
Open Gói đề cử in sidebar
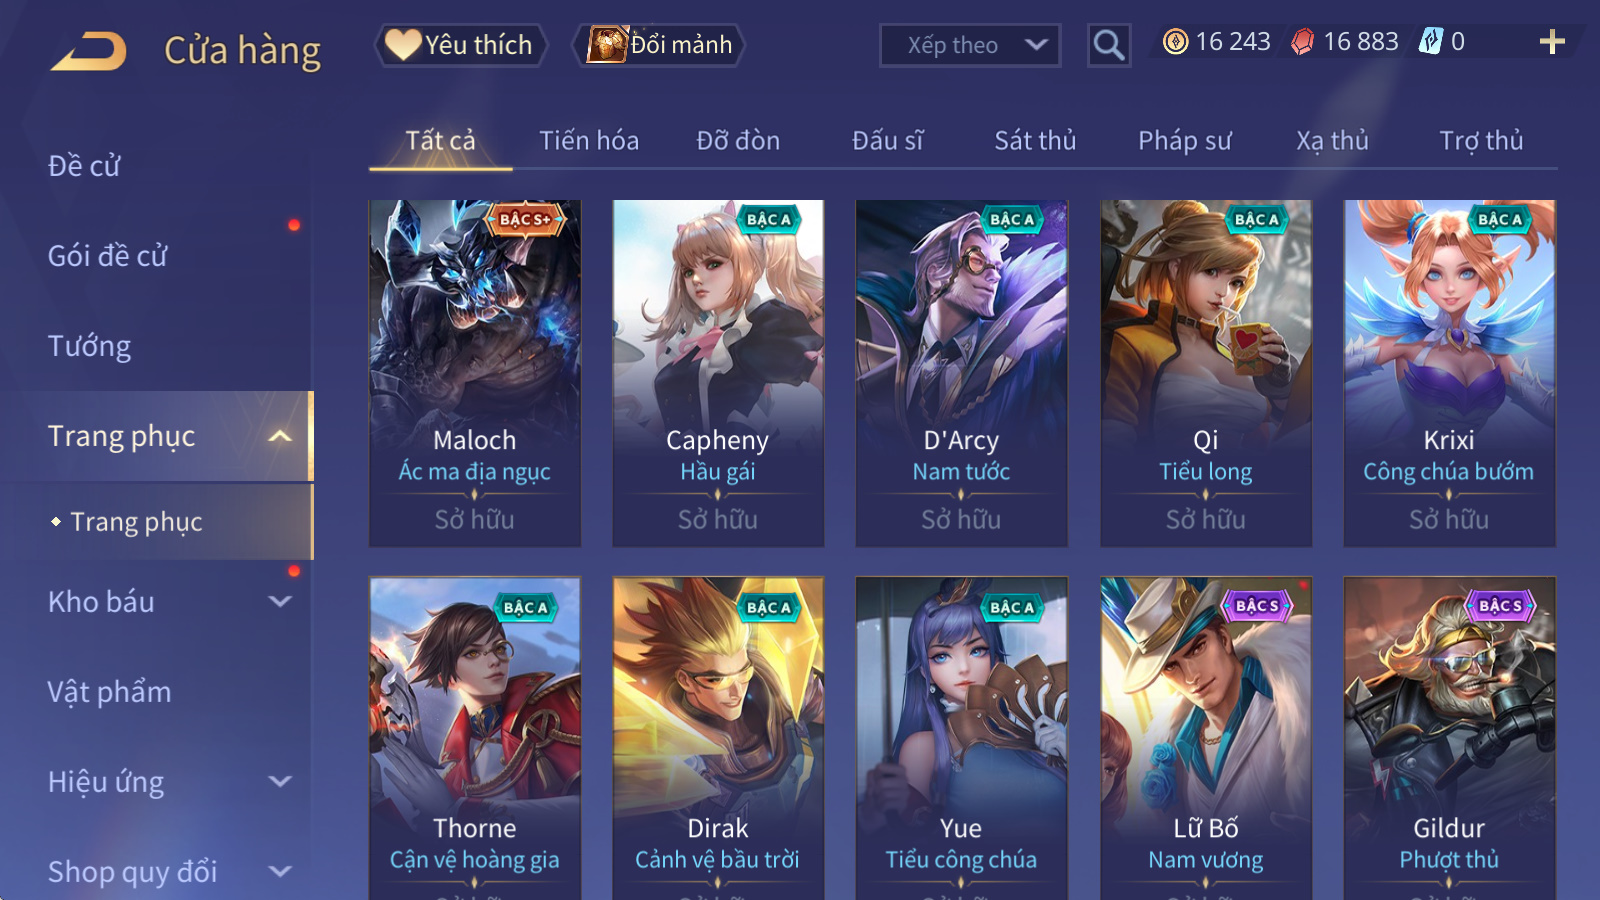pyautogui.click(x=108, y=256)
